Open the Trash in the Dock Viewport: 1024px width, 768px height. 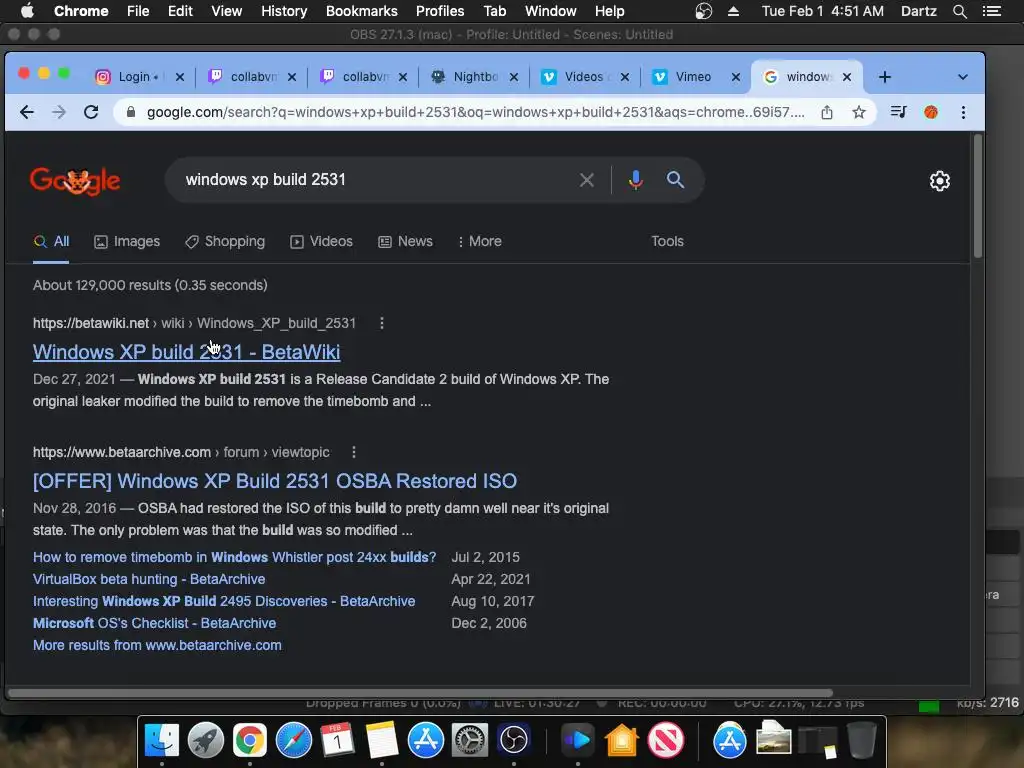point(862,741)
